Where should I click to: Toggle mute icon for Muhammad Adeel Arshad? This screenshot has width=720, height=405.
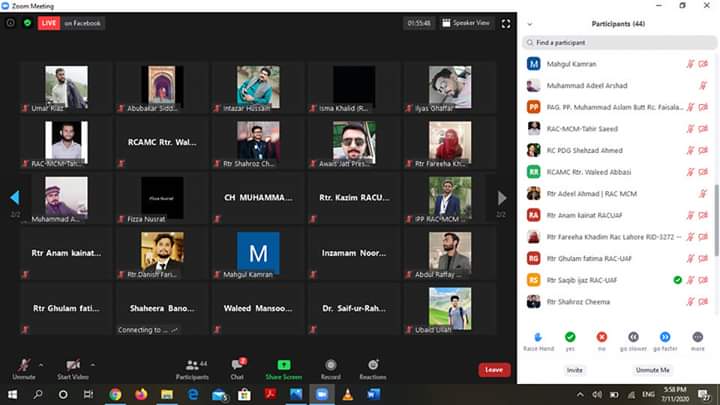(703, 85)
